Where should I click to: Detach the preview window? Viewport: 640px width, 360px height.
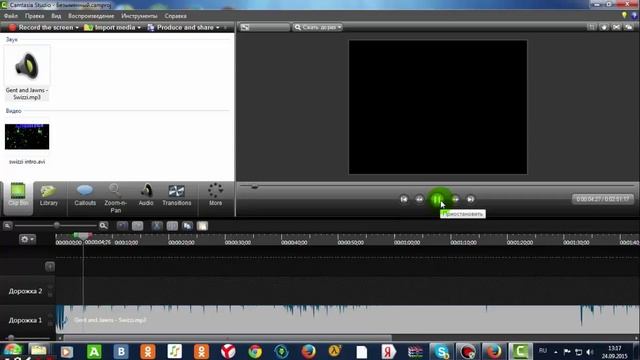pyautogui.click(x=629, y=27)
